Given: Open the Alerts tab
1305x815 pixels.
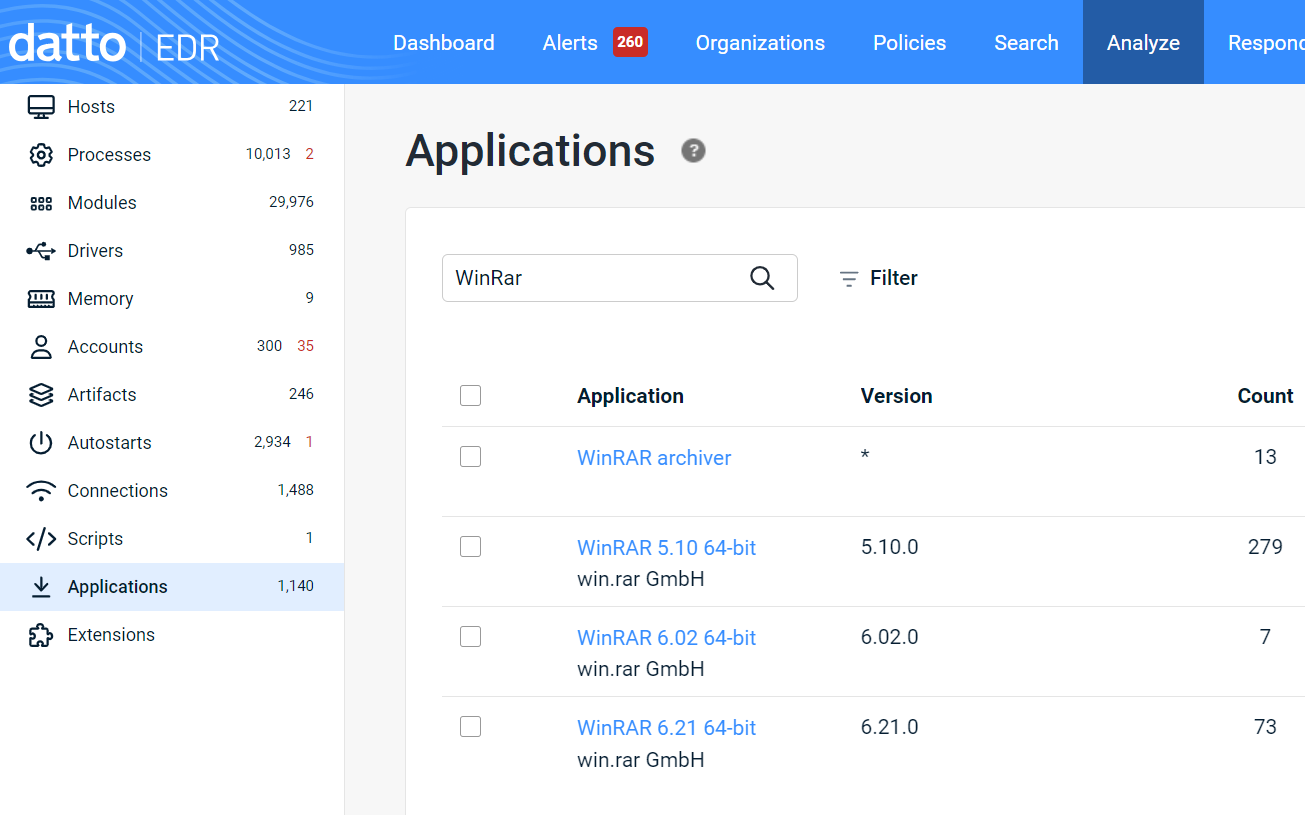Looking at the screenshot, I should (570, 43).
